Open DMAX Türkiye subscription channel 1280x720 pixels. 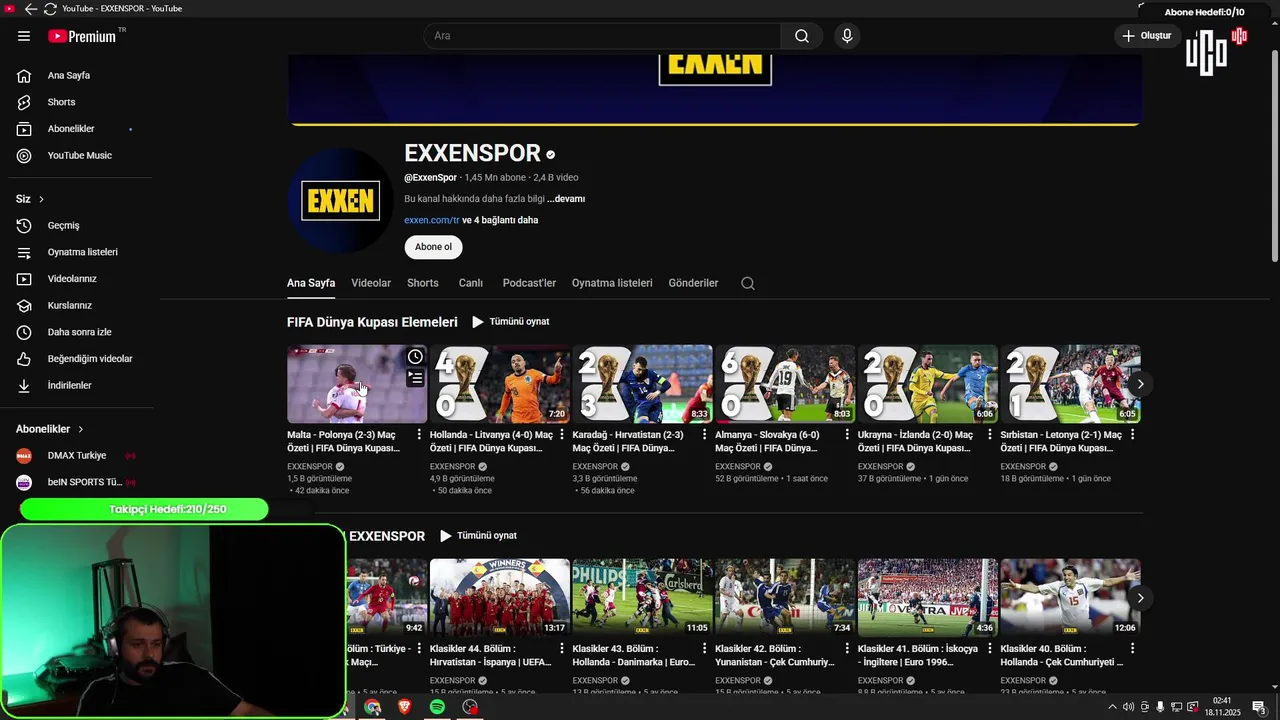(76, 456)
